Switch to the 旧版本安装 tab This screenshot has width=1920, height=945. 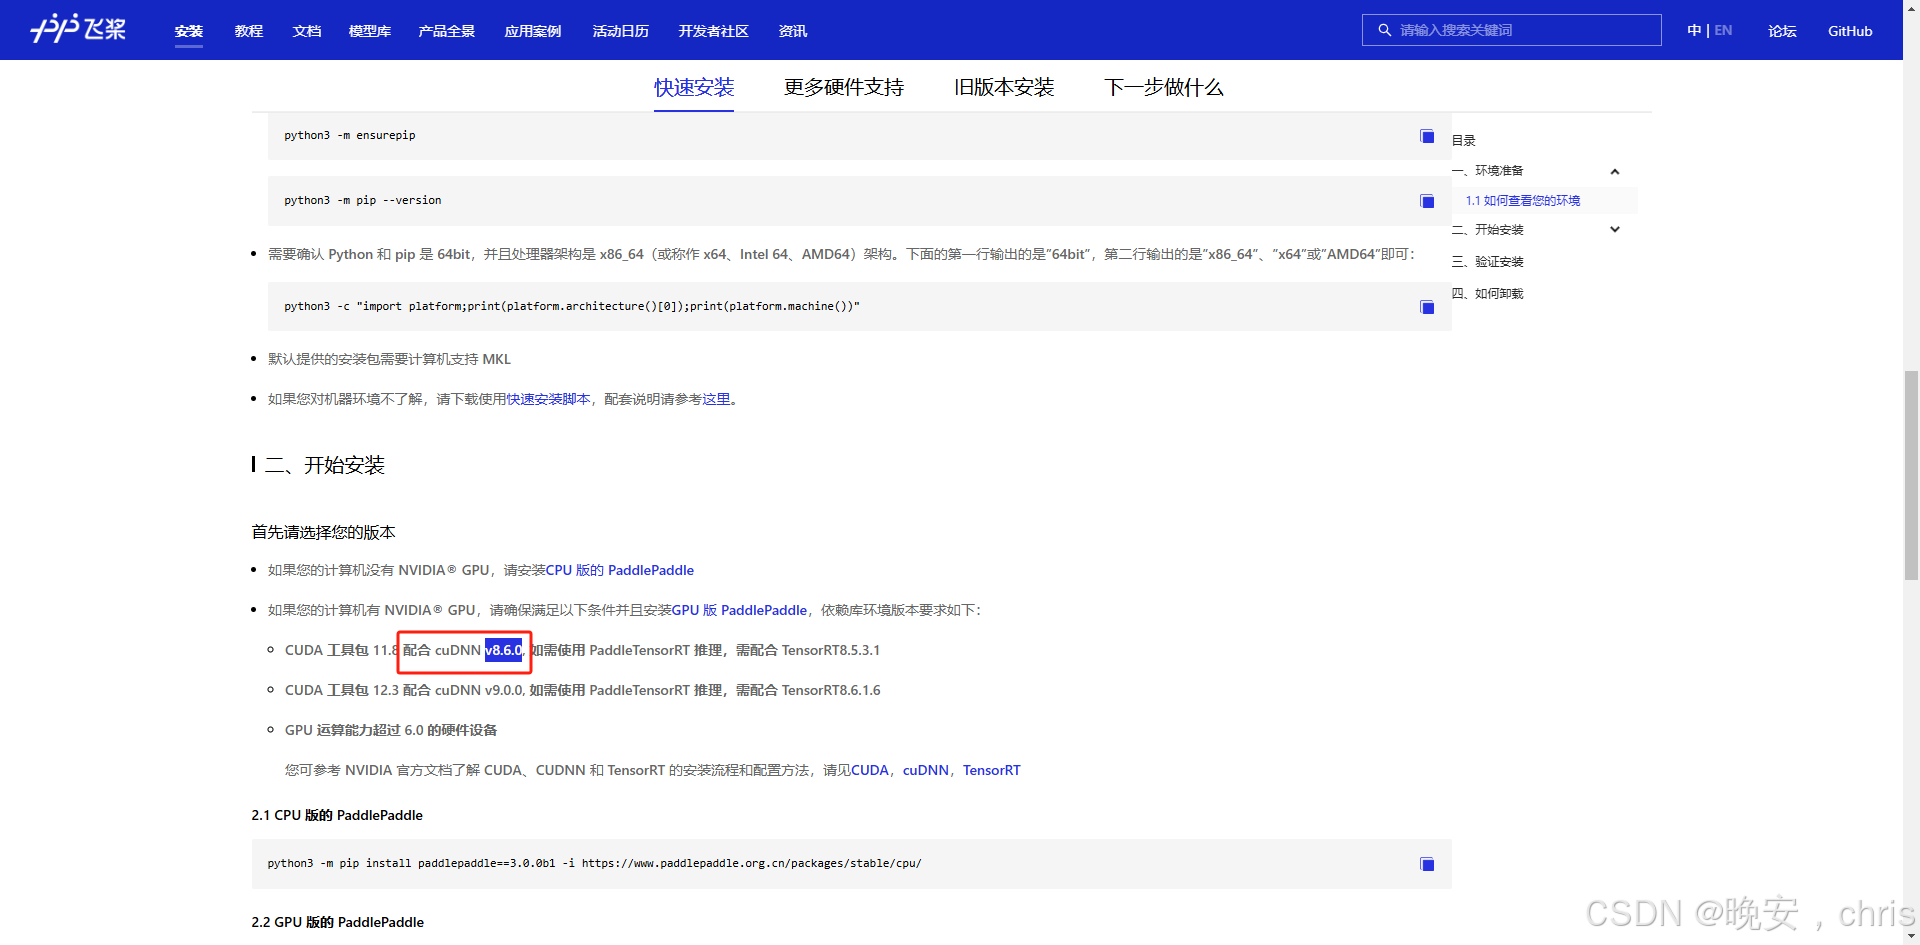click(x=1003, y=87)
